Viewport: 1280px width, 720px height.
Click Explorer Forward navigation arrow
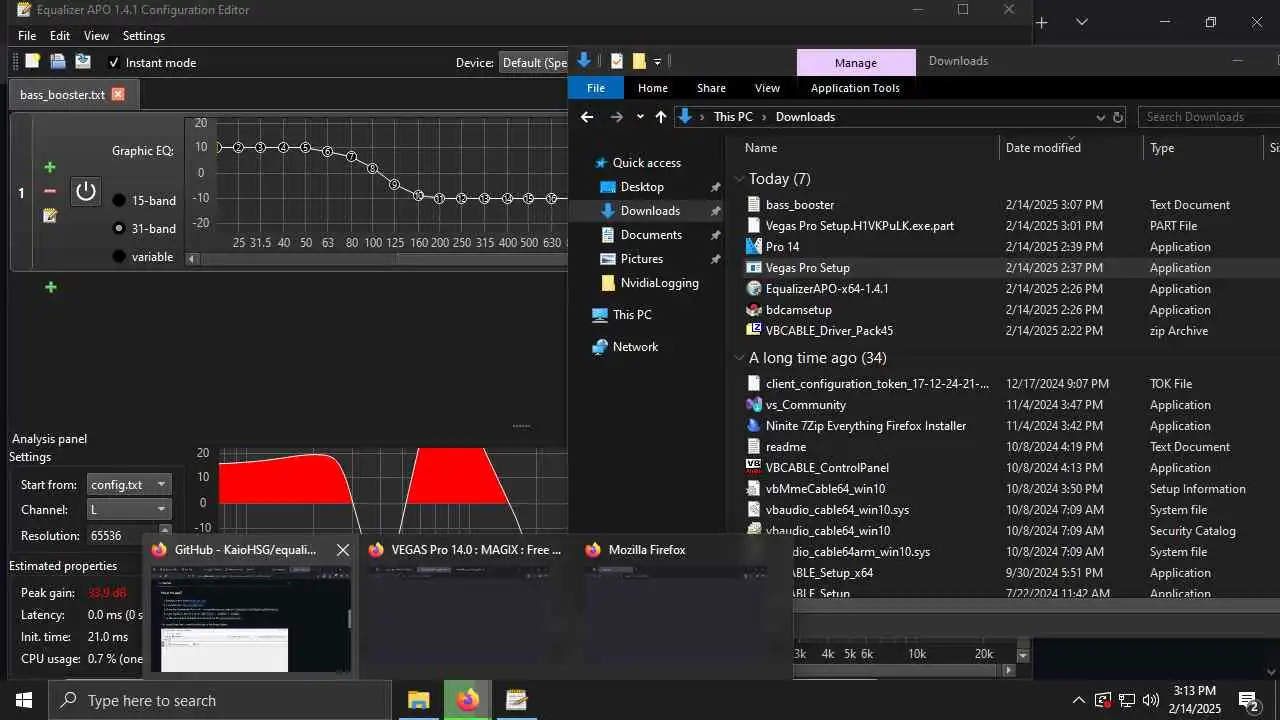[617, 117]
